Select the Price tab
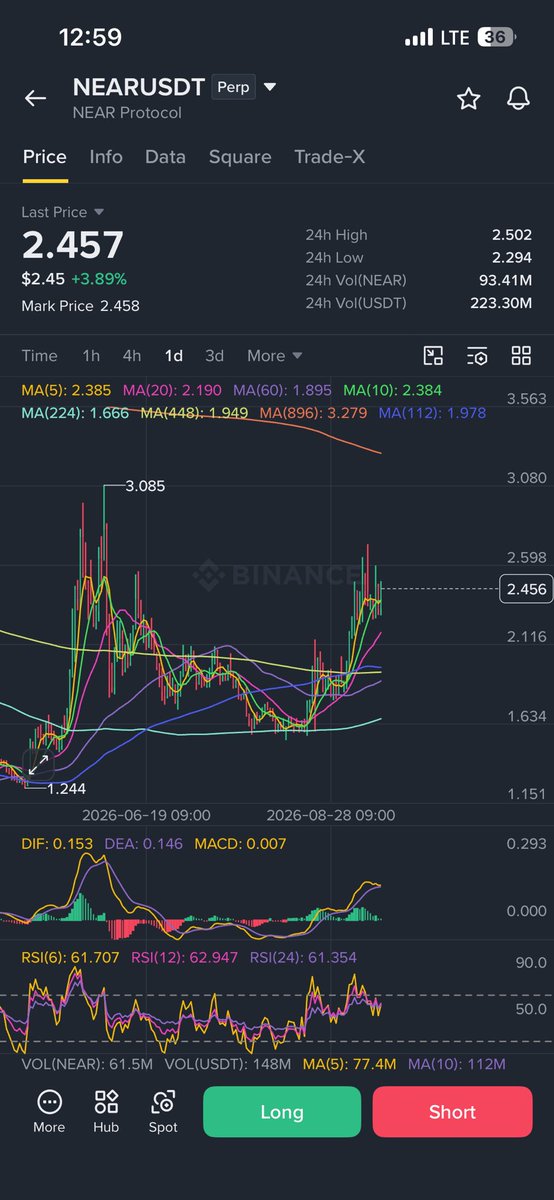 45,157
